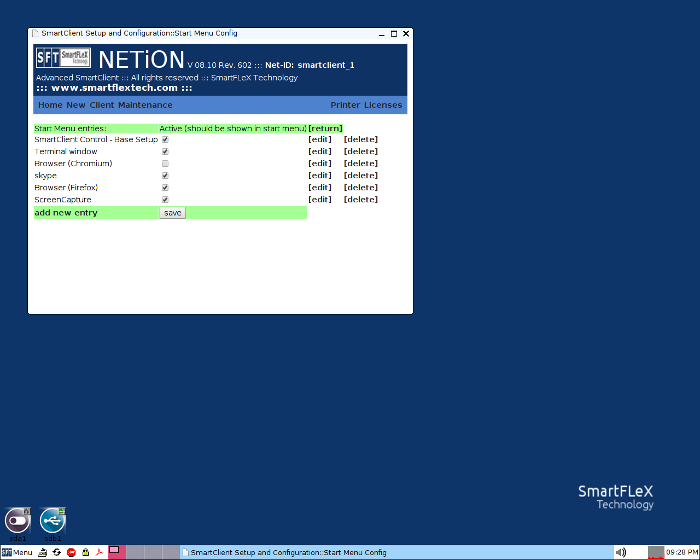This screenshot has height=560, width=700.
Task: Click the 'Start Menu entries:' column header
Action: (x=71, y=129)
